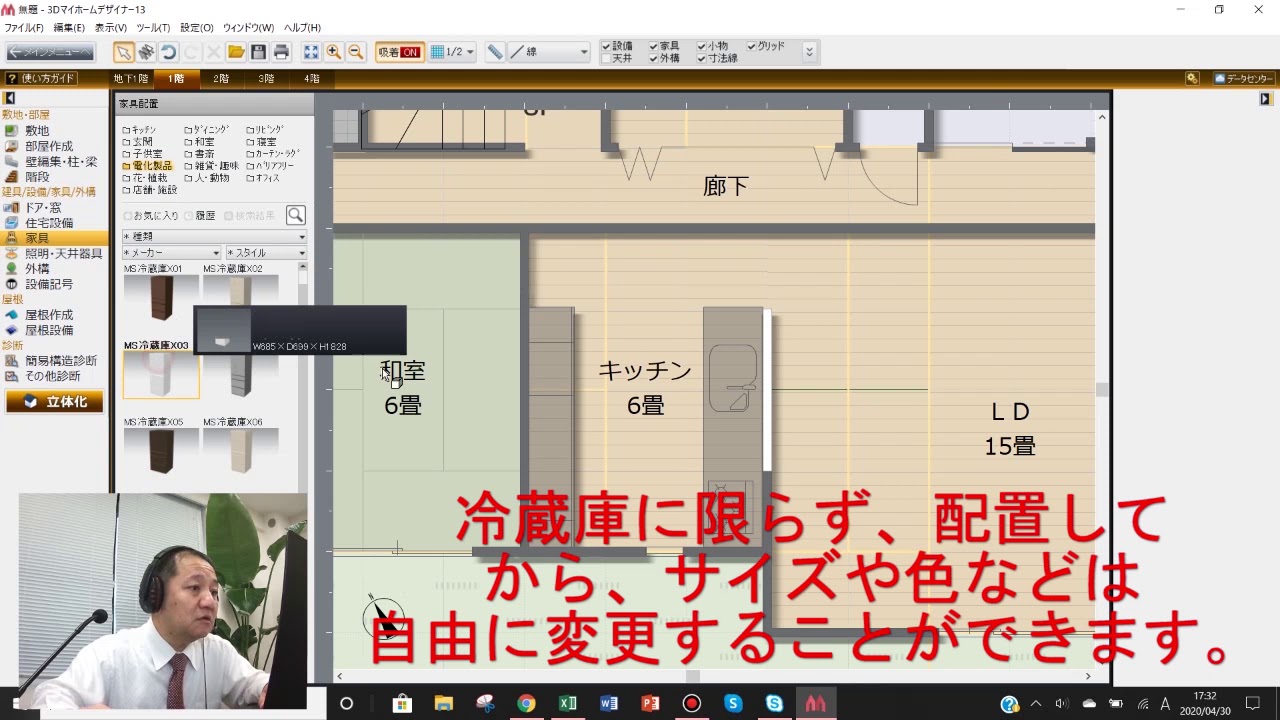The width and height of the screenshot is (1280, 720).
Task: Open Excel from the taskbar
Action: tap(568, 704)
